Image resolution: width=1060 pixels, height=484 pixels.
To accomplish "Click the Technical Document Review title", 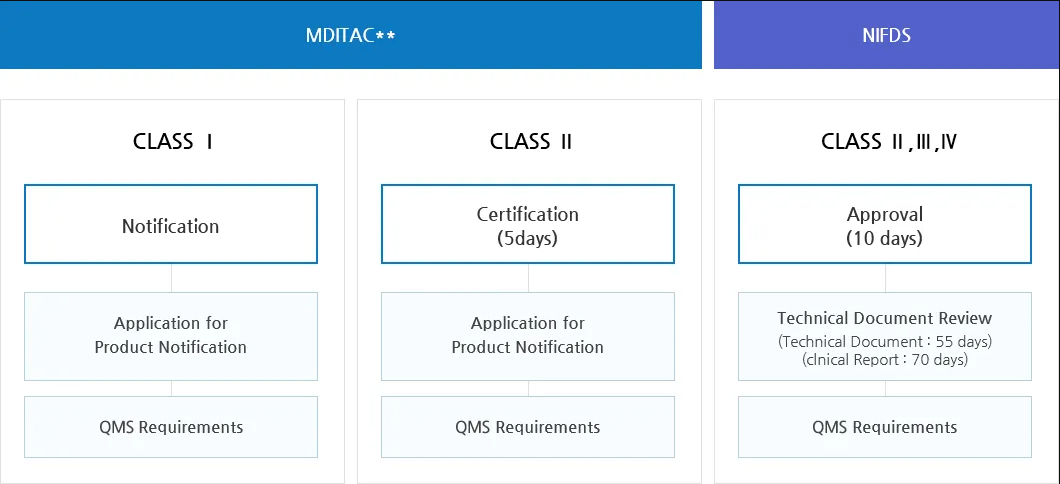I will (884, 318).
